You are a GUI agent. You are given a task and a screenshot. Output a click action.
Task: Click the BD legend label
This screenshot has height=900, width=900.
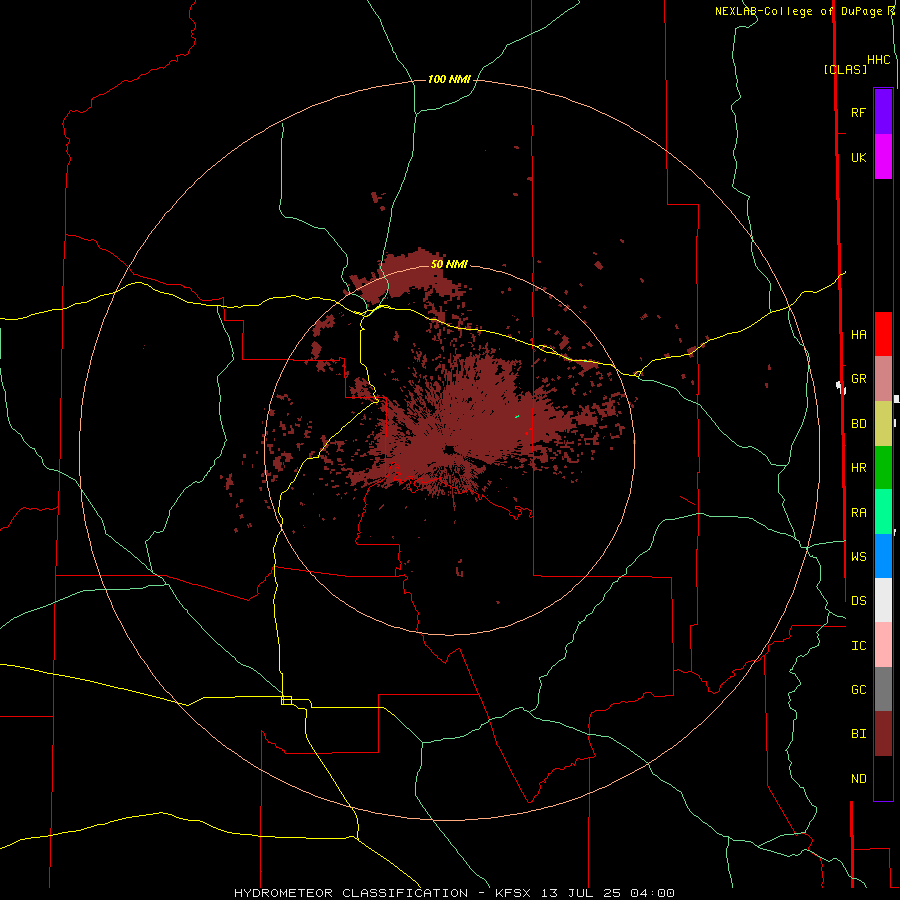(x=858, y=424)
